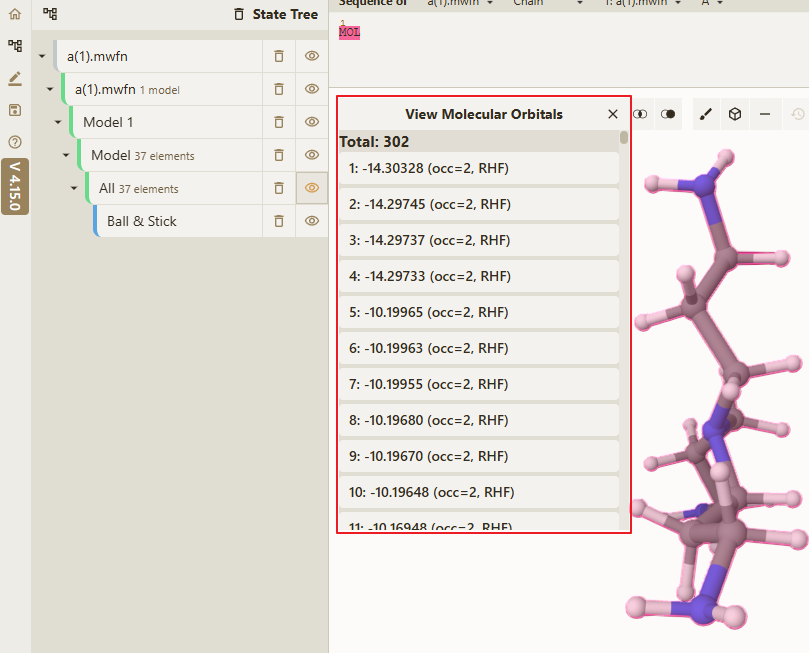
Task: Select the pencil edit icon in sidebar
Action: pyautogui.click(x=15, y=78)
